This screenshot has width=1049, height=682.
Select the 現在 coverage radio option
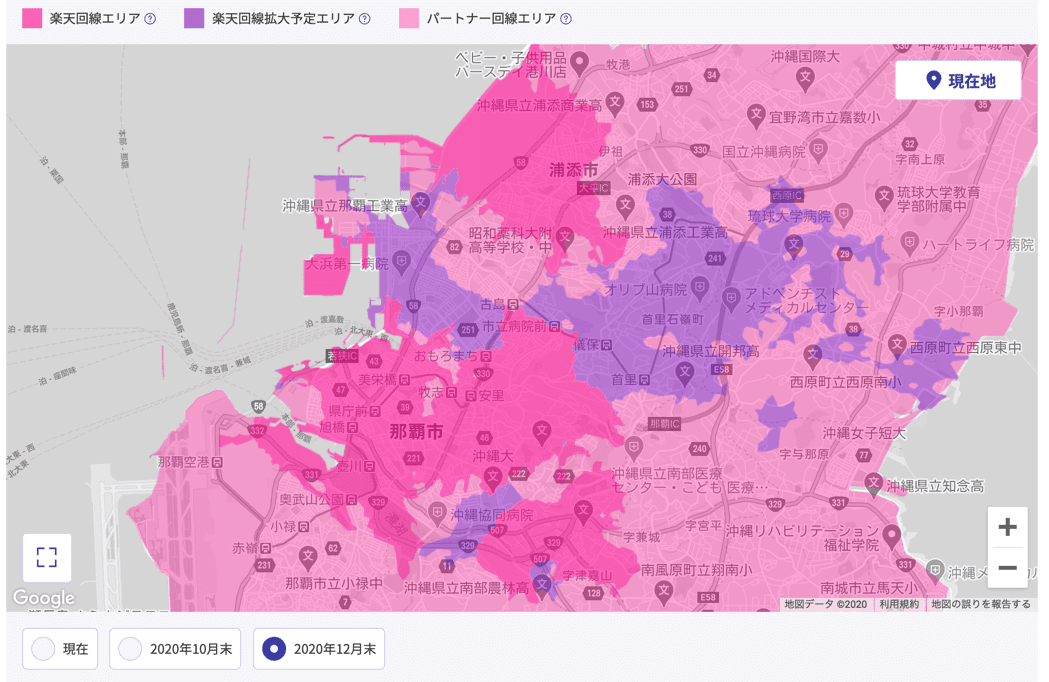click(x=60, y=649)
